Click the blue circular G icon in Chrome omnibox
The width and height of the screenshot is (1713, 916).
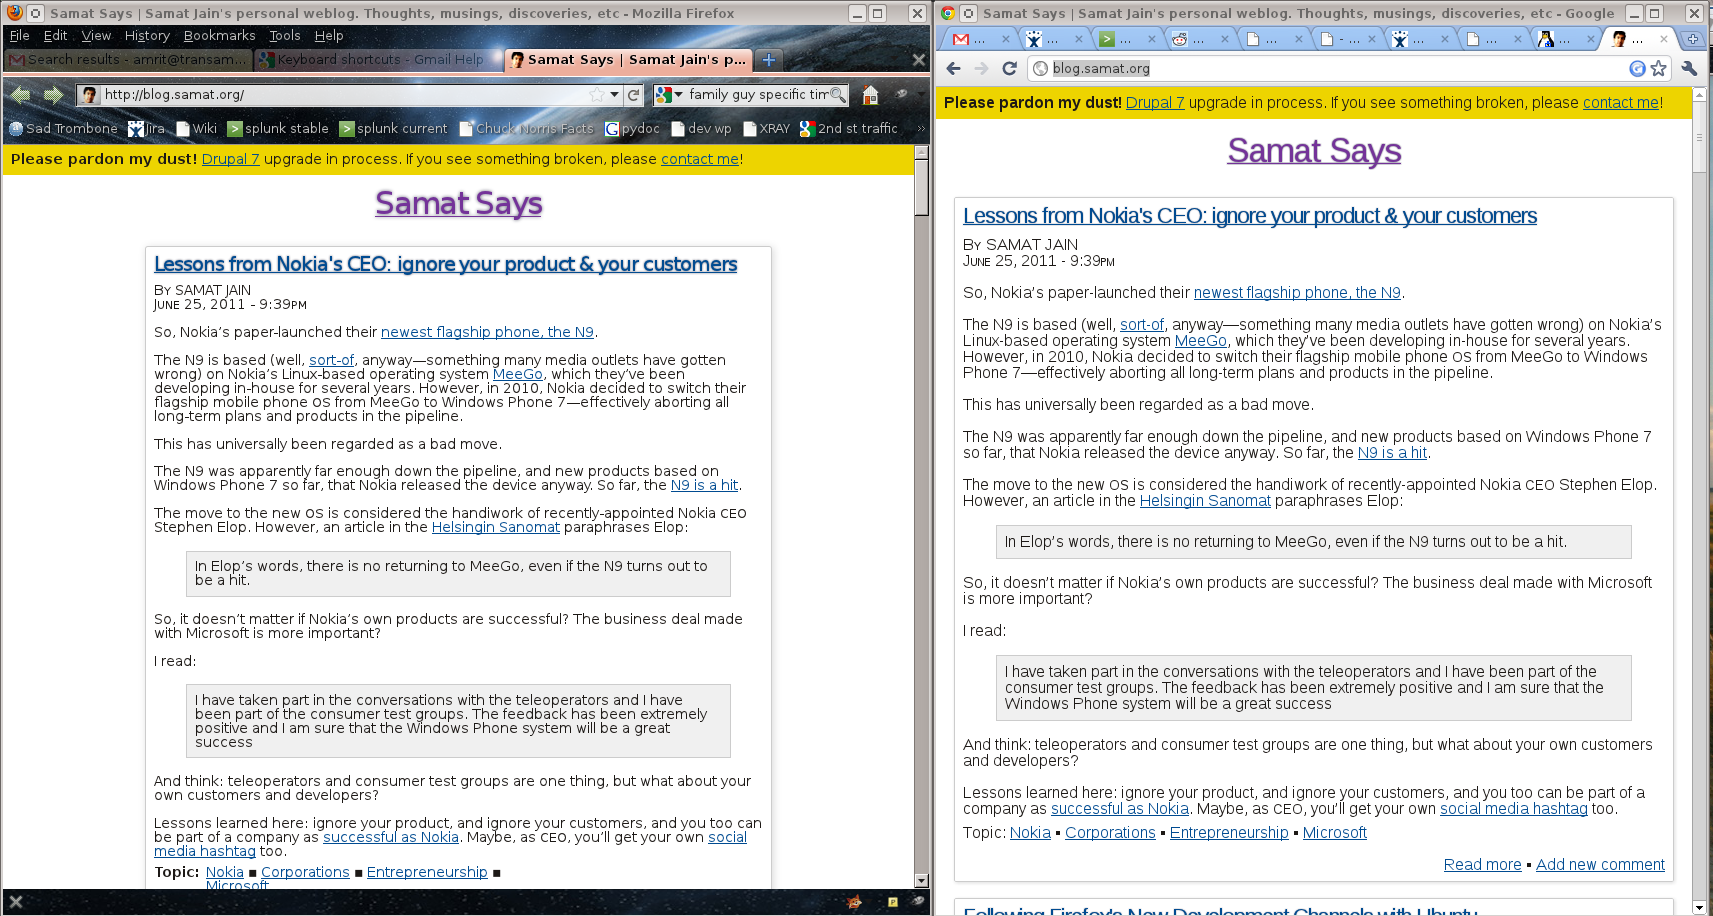(1637, 69)
